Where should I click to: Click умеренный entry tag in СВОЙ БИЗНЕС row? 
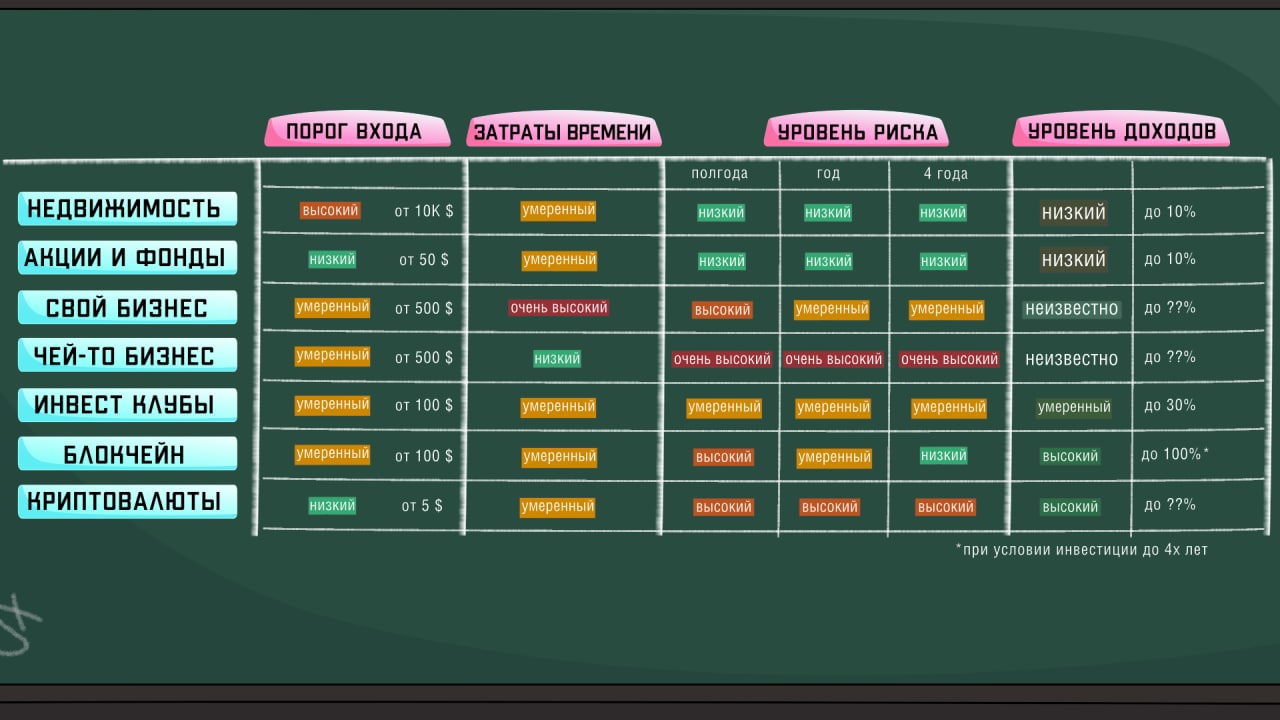(x=332, y=307)
